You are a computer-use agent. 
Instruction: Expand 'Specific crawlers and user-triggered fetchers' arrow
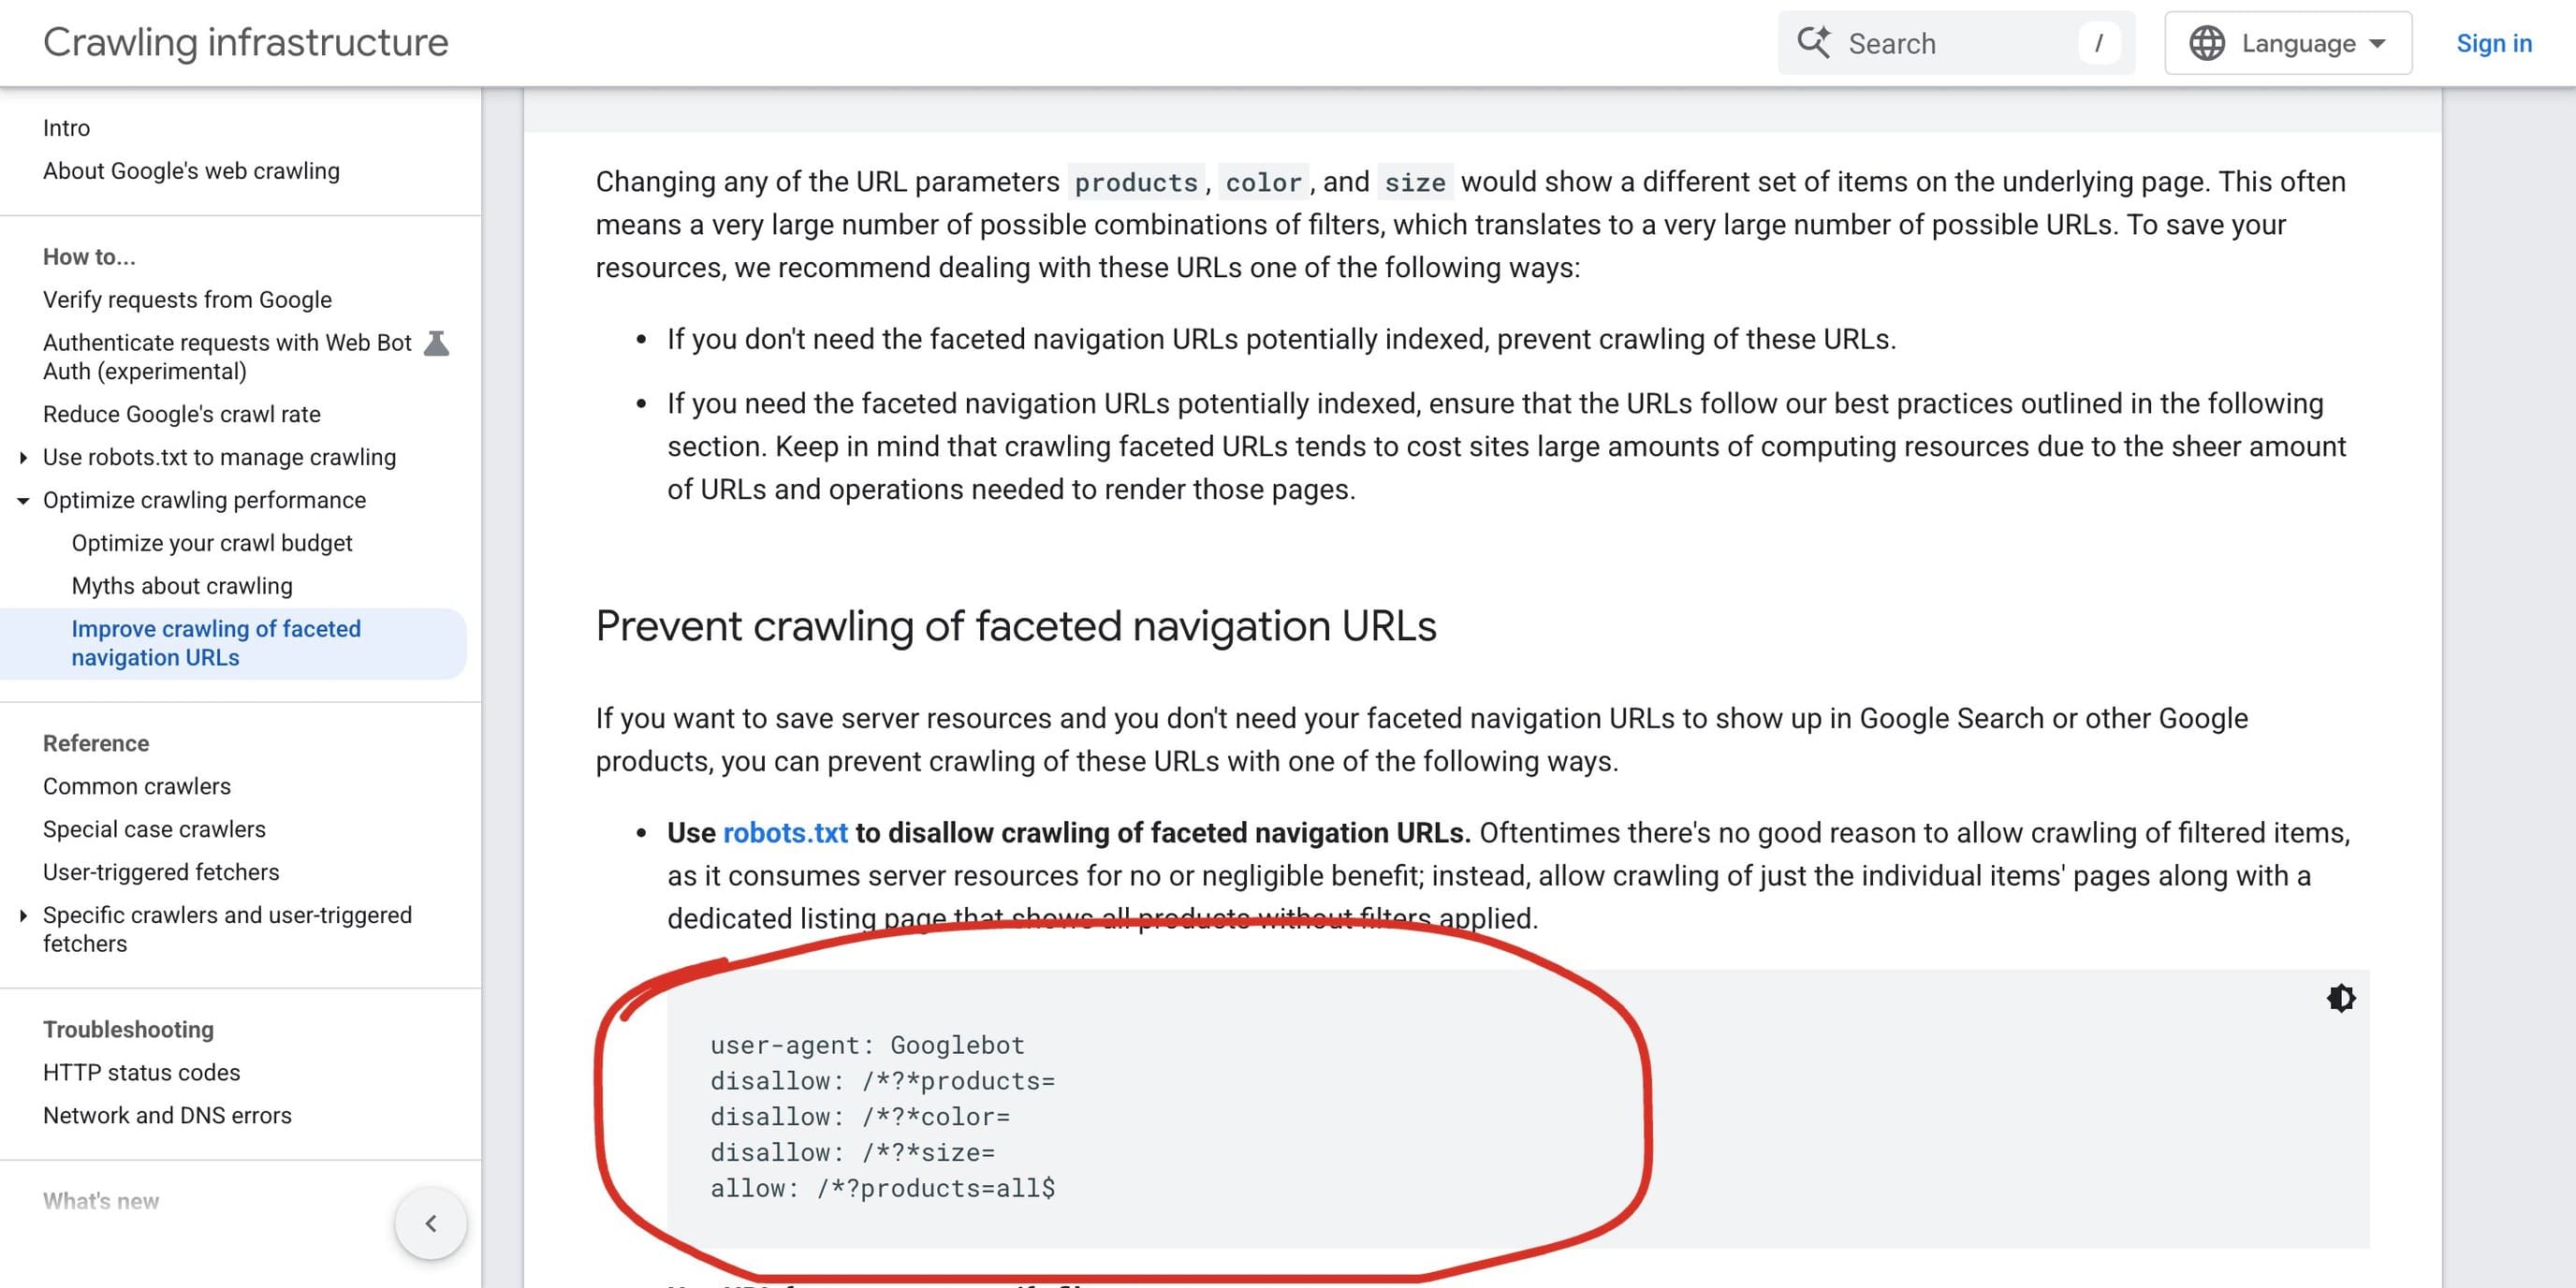click(23, 915)
